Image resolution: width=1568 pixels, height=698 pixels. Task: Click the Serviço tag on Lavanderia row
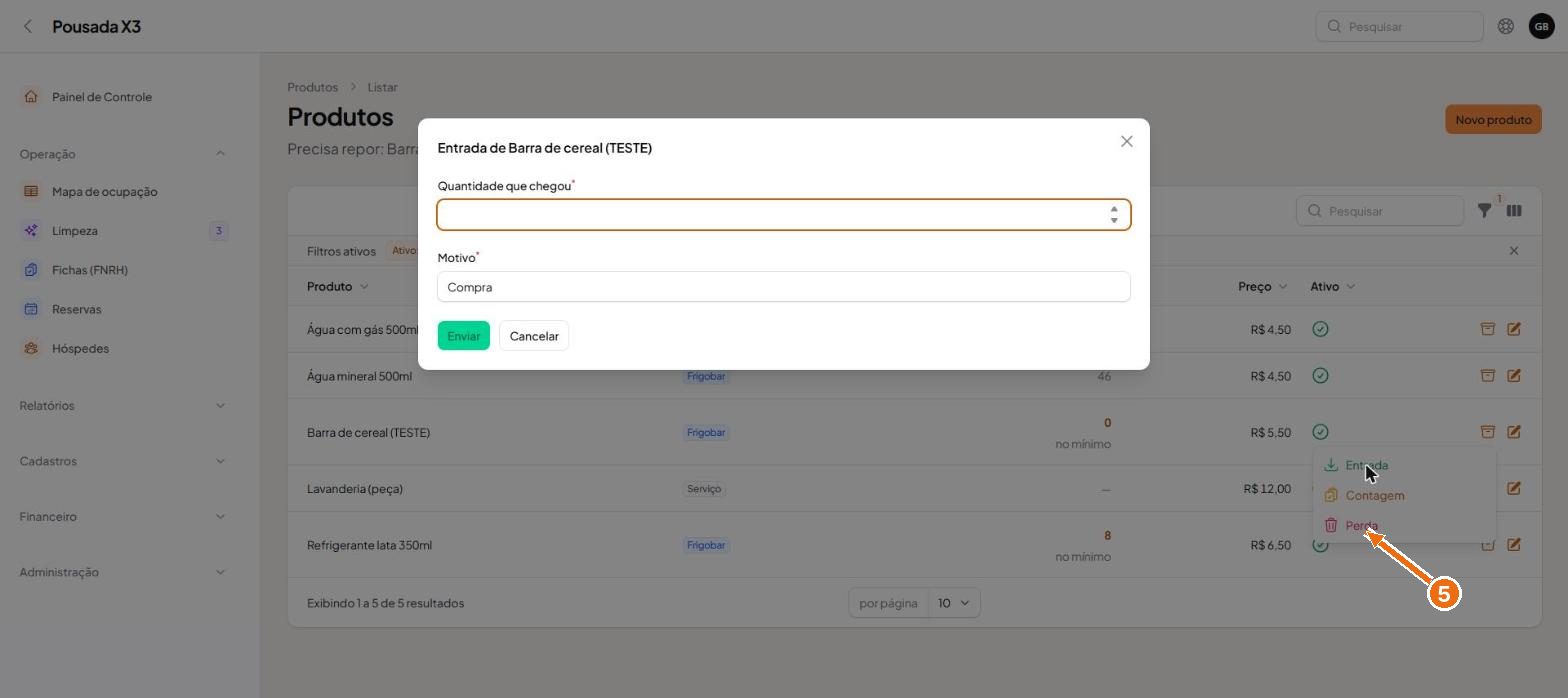click(704, 489)
